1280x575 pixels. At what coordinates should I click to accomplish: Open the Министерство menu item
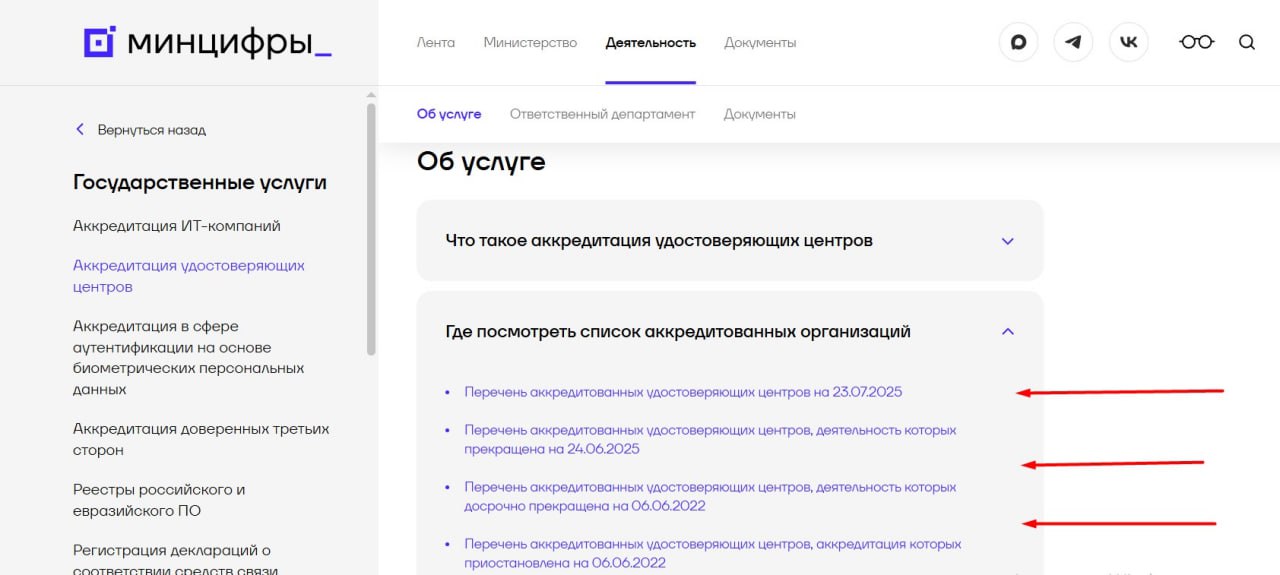pos(530,42)
